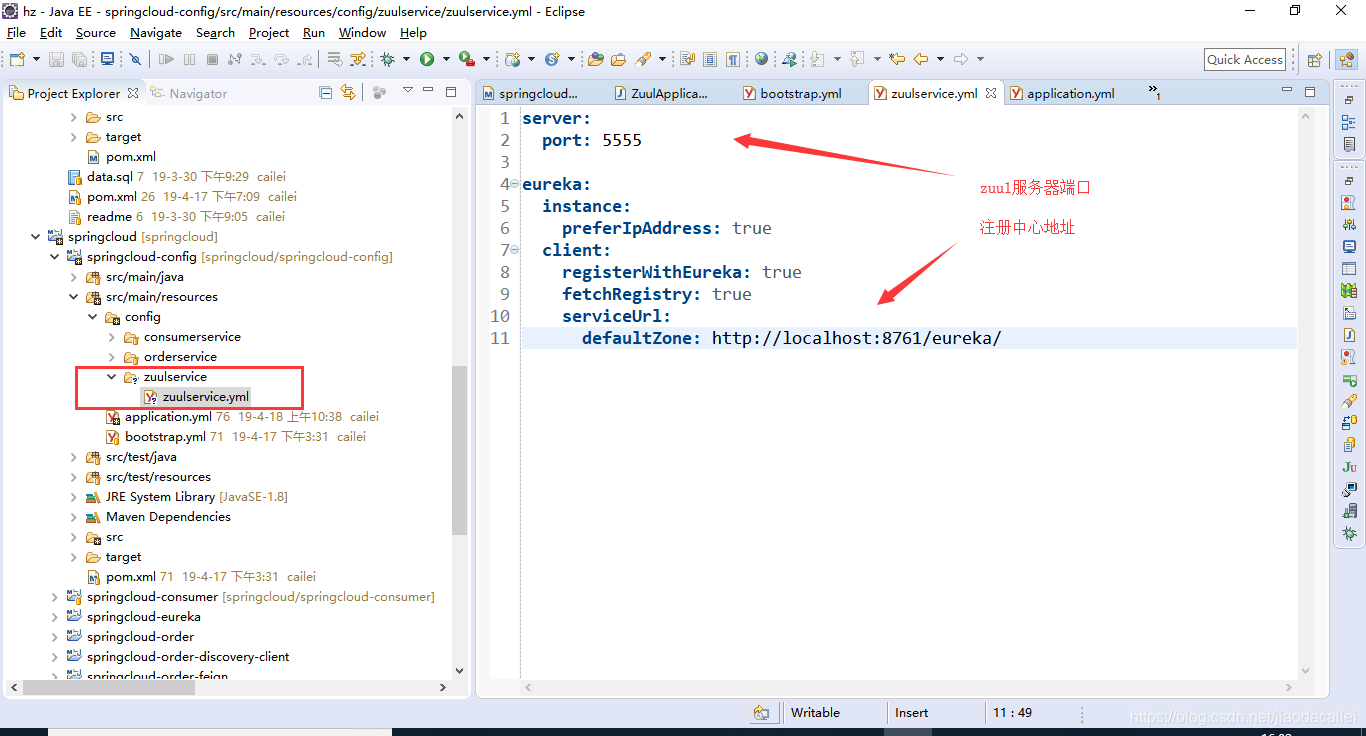Viewport: 1366px width, 736px height.
Task: Click the Disconnect debug icon
Action: click(235, 59)
